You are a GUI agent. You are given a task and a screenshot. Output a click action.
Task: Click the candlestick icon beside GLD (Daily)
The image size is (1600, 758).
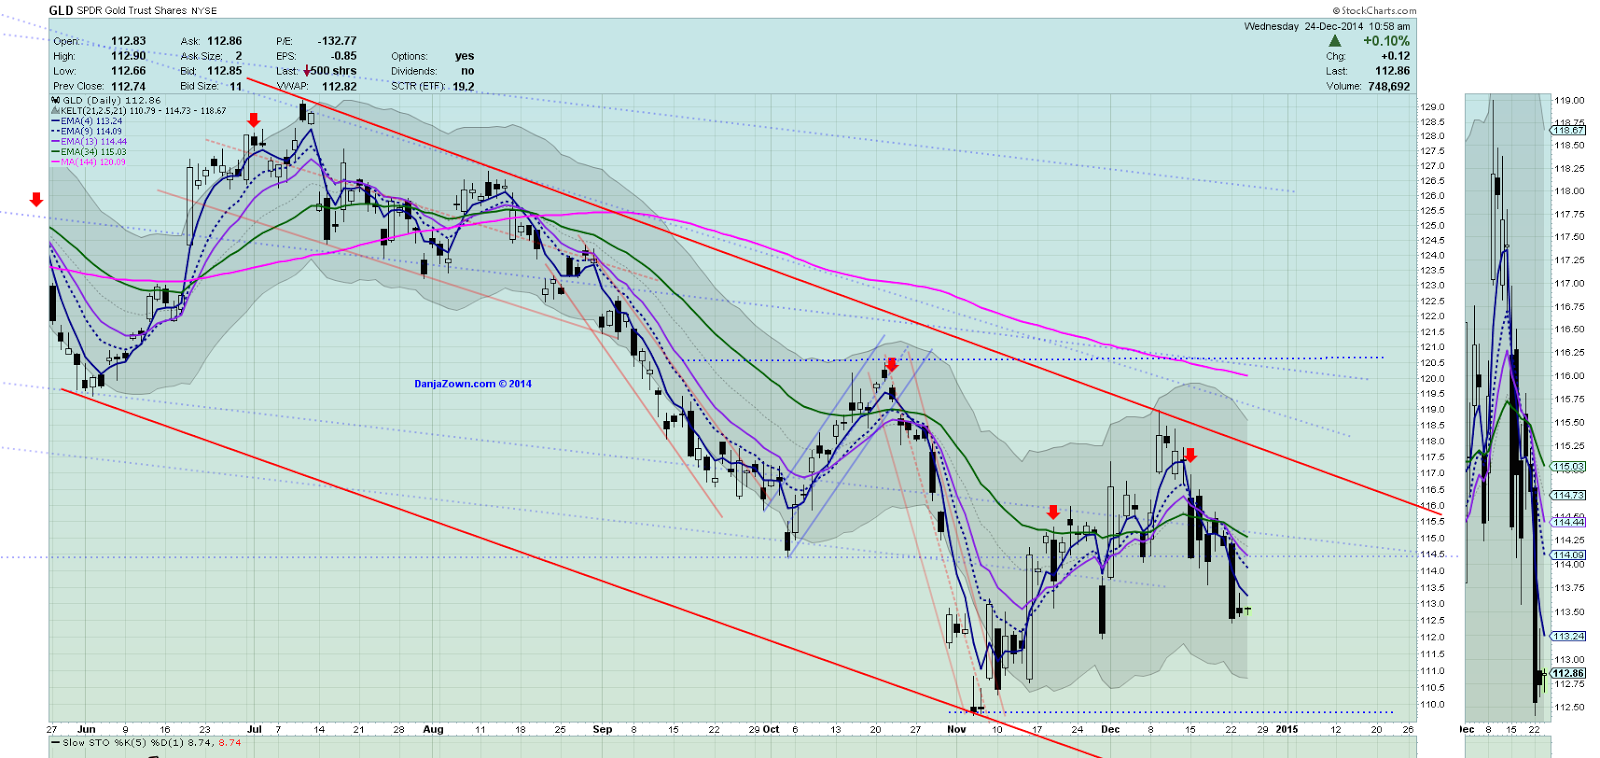pos(55,100)
